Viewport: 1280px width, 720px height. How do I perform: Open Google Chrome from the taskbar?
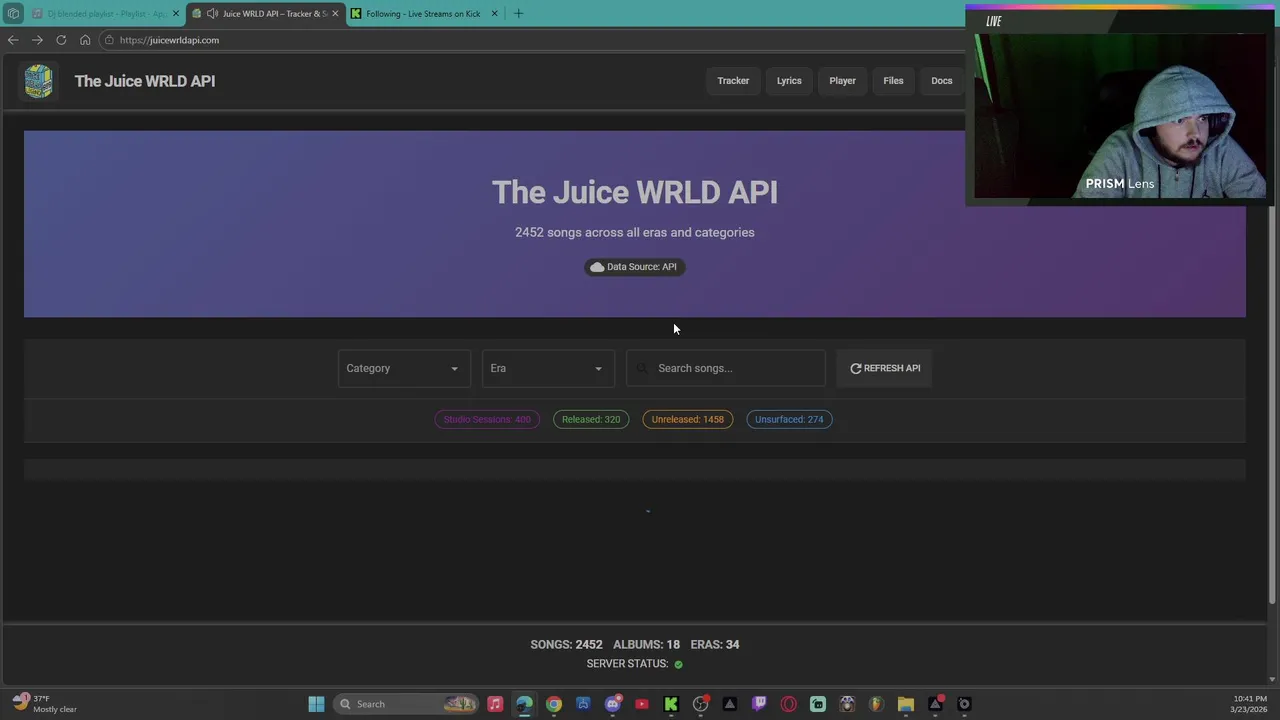(x=554, y=704)
